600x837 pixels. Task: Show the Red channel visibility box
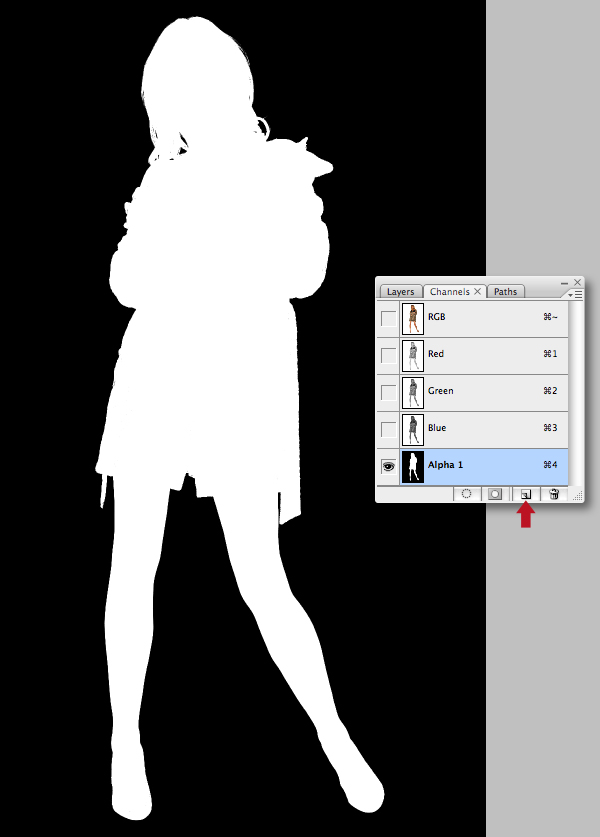389,356
